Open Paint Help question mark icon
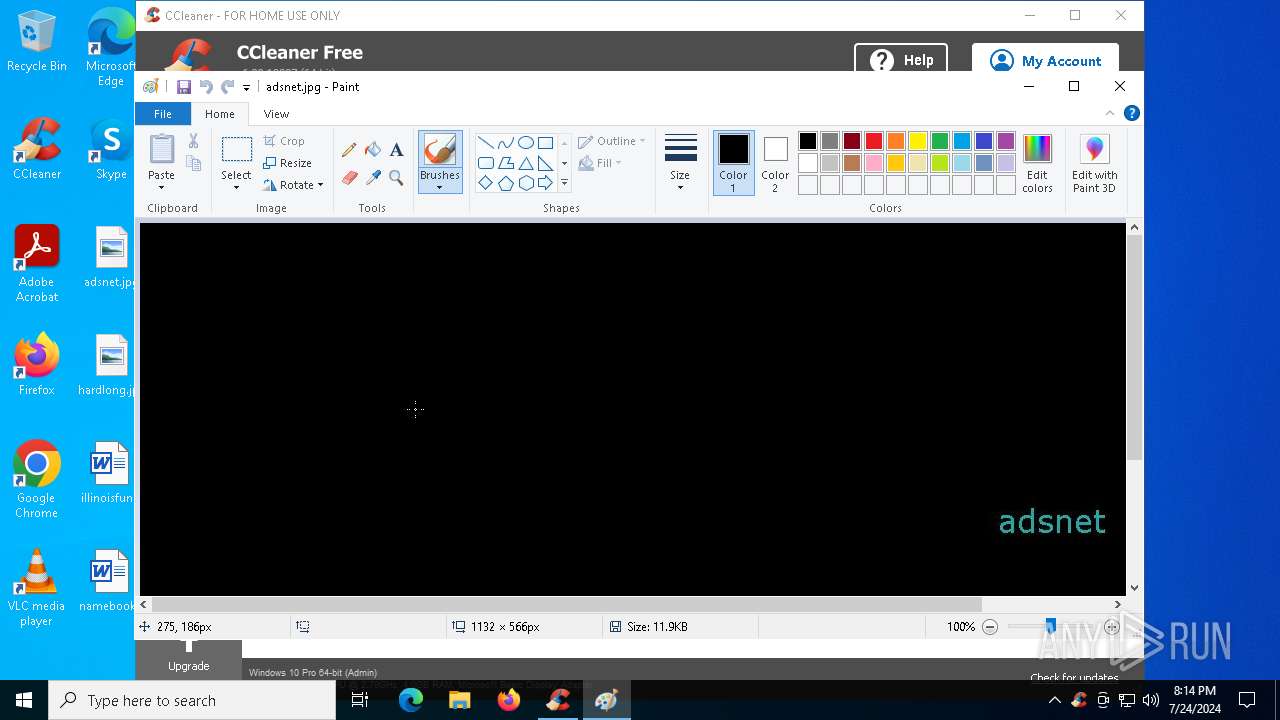 pyautogui.click(x=1132, y=114)
